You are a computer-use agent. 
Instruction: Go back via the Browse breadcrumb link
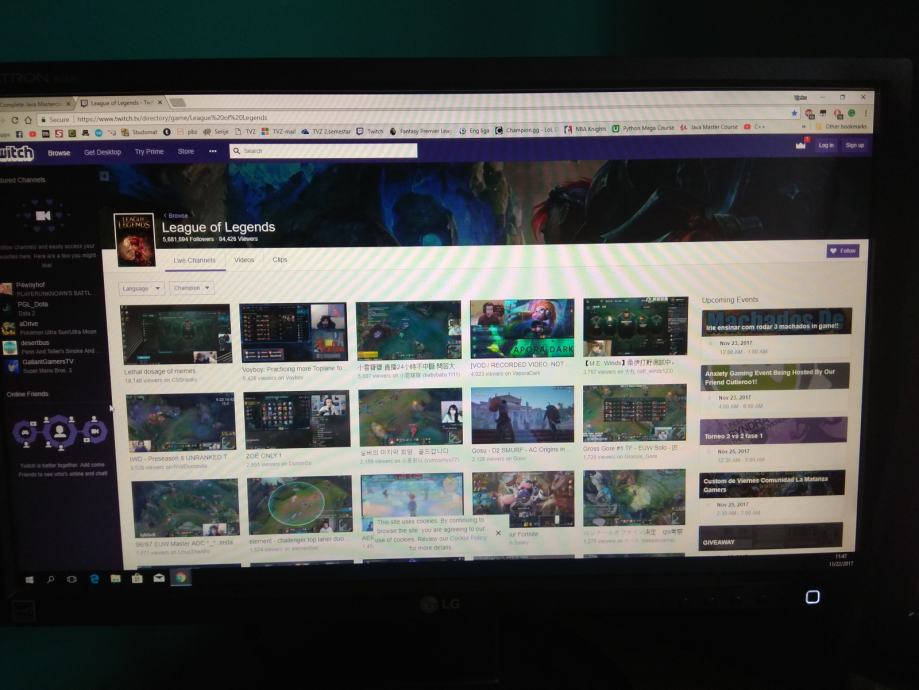pyautogui.click(x=176, y=216)
